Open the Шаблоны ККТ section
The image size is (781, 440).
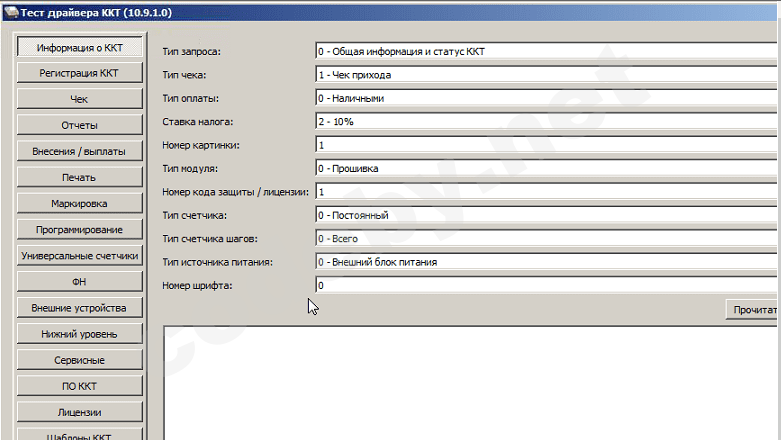[80, 434]
